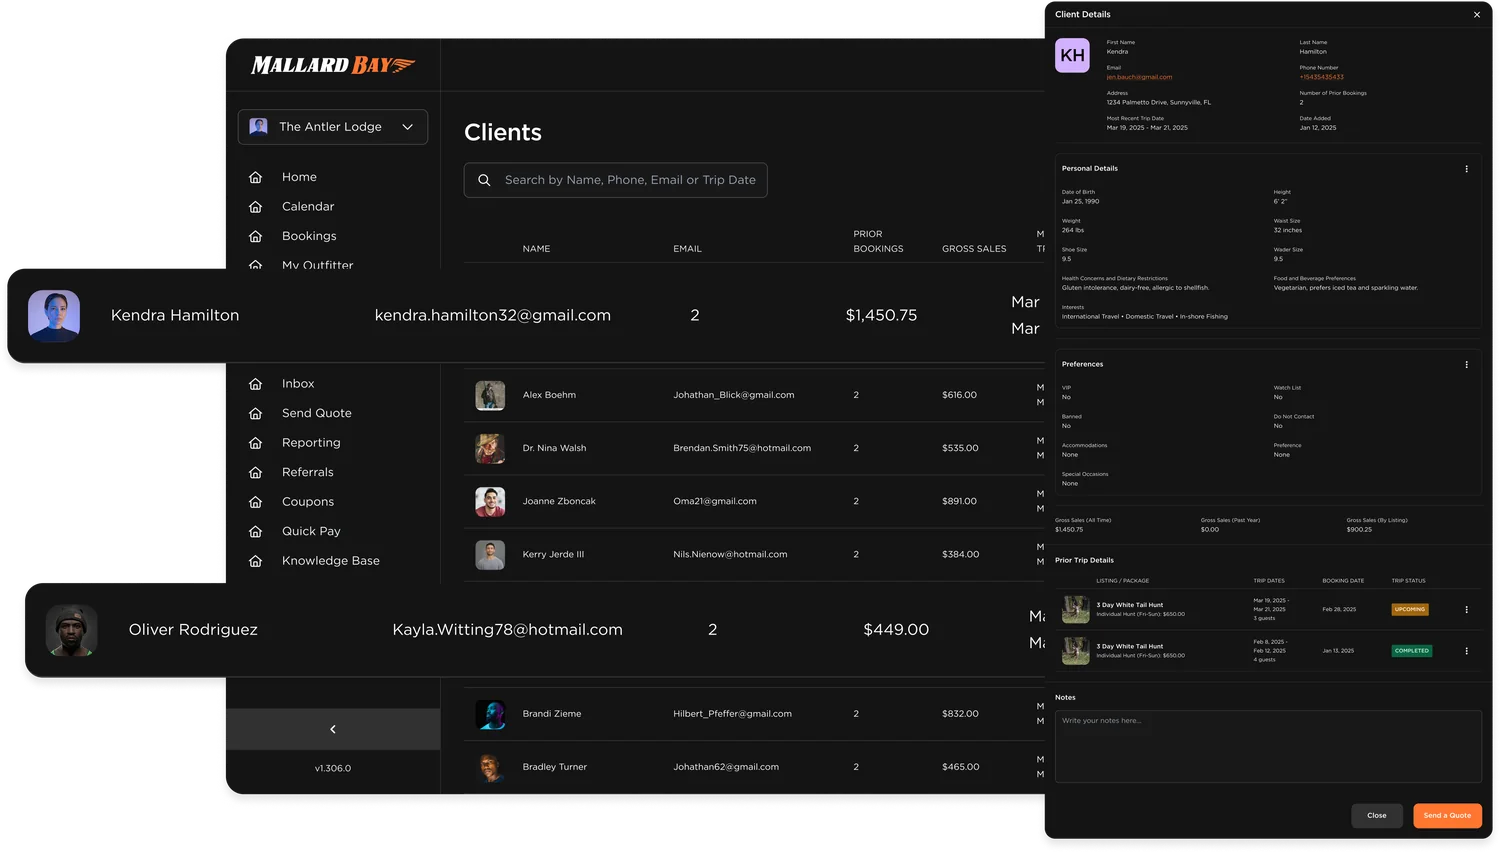Click the search magnifier icon
Image resolution: width=1500 pixels, height=852 pixels.
click(484, 180)
